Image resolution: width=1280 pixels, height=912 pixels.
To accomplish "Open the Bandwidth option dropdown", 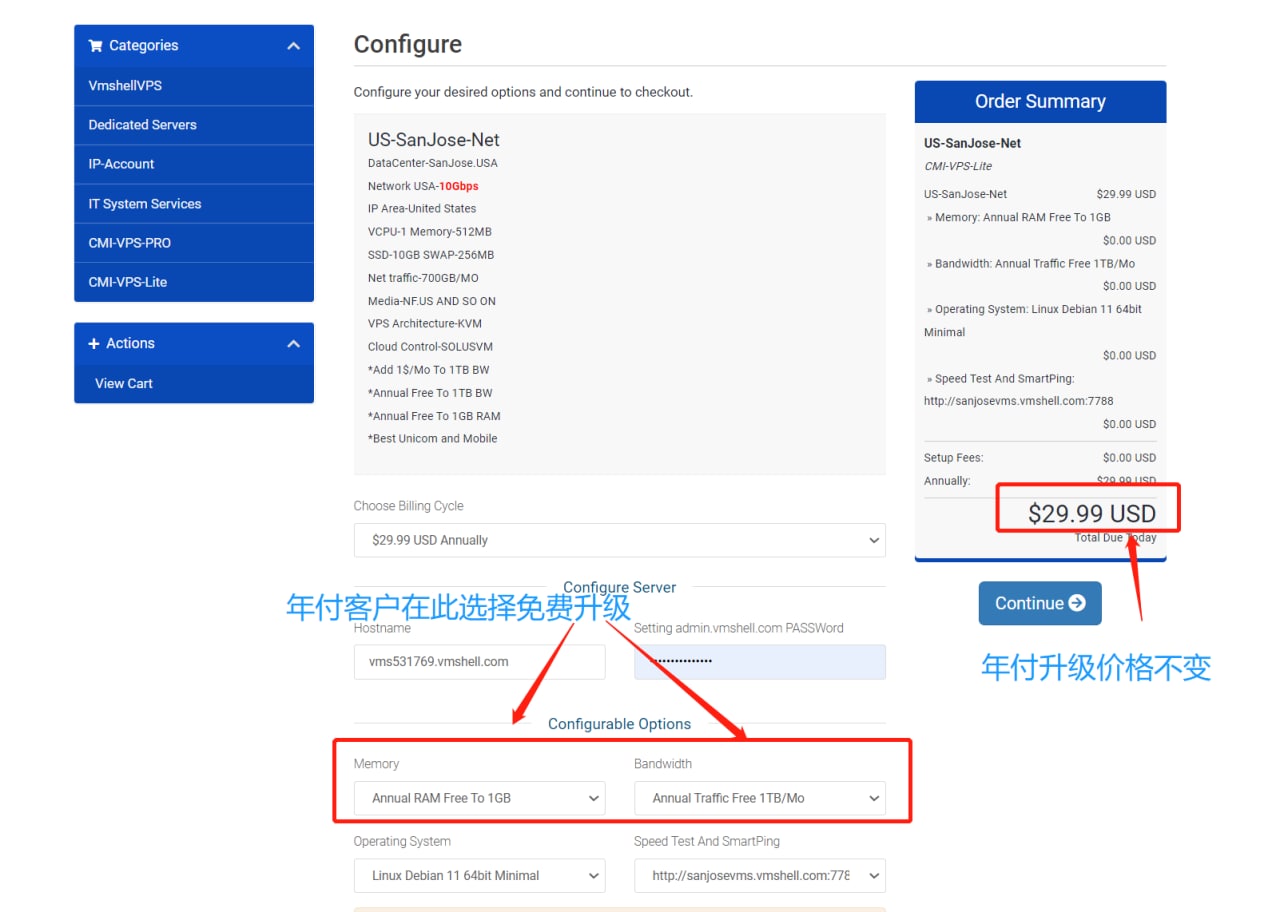I will (x=759, y=798).
